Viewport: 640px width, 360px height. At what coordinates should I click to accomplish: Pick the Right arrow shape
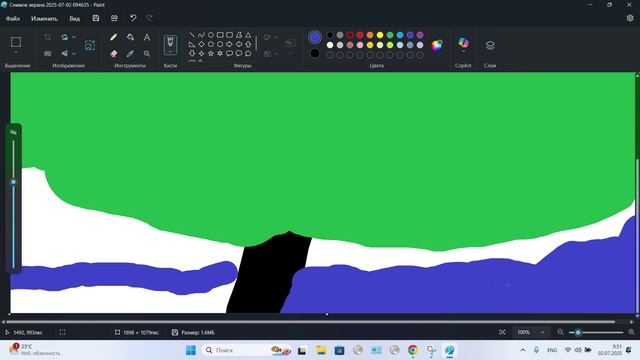pyautogui.click(x=229, y=44)
